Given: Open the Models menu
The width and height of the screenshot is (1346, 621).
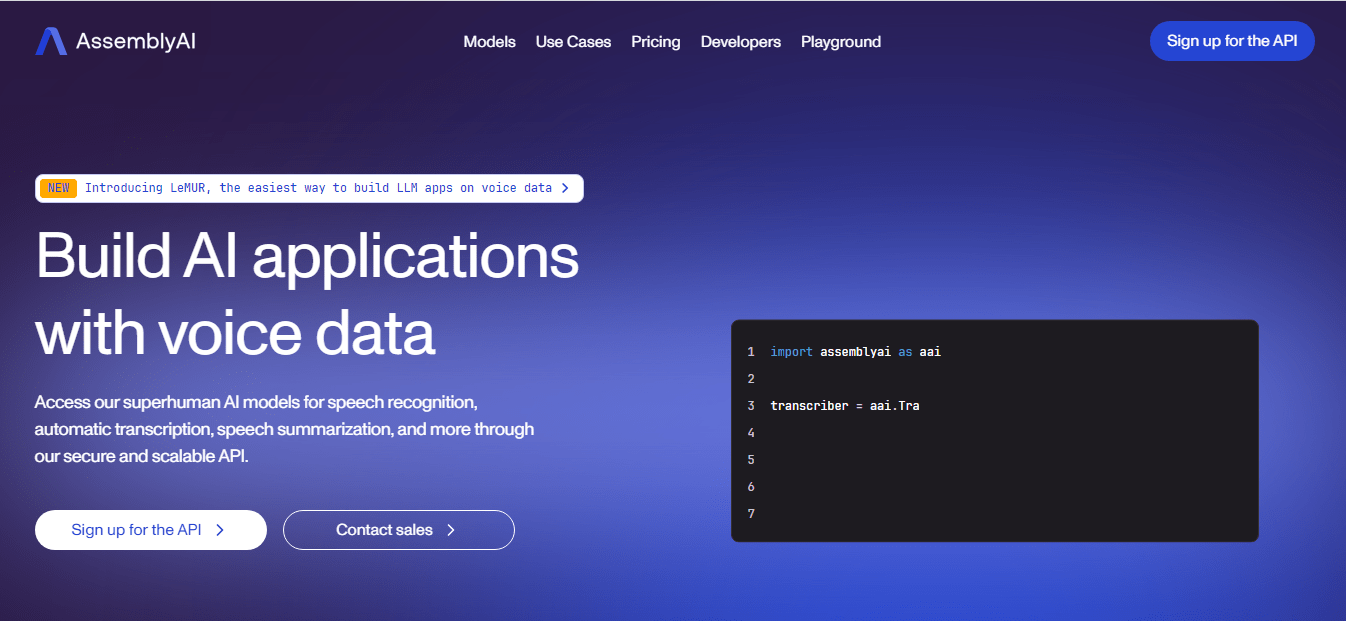Looking at the screenshot, I should click(490, 42).
